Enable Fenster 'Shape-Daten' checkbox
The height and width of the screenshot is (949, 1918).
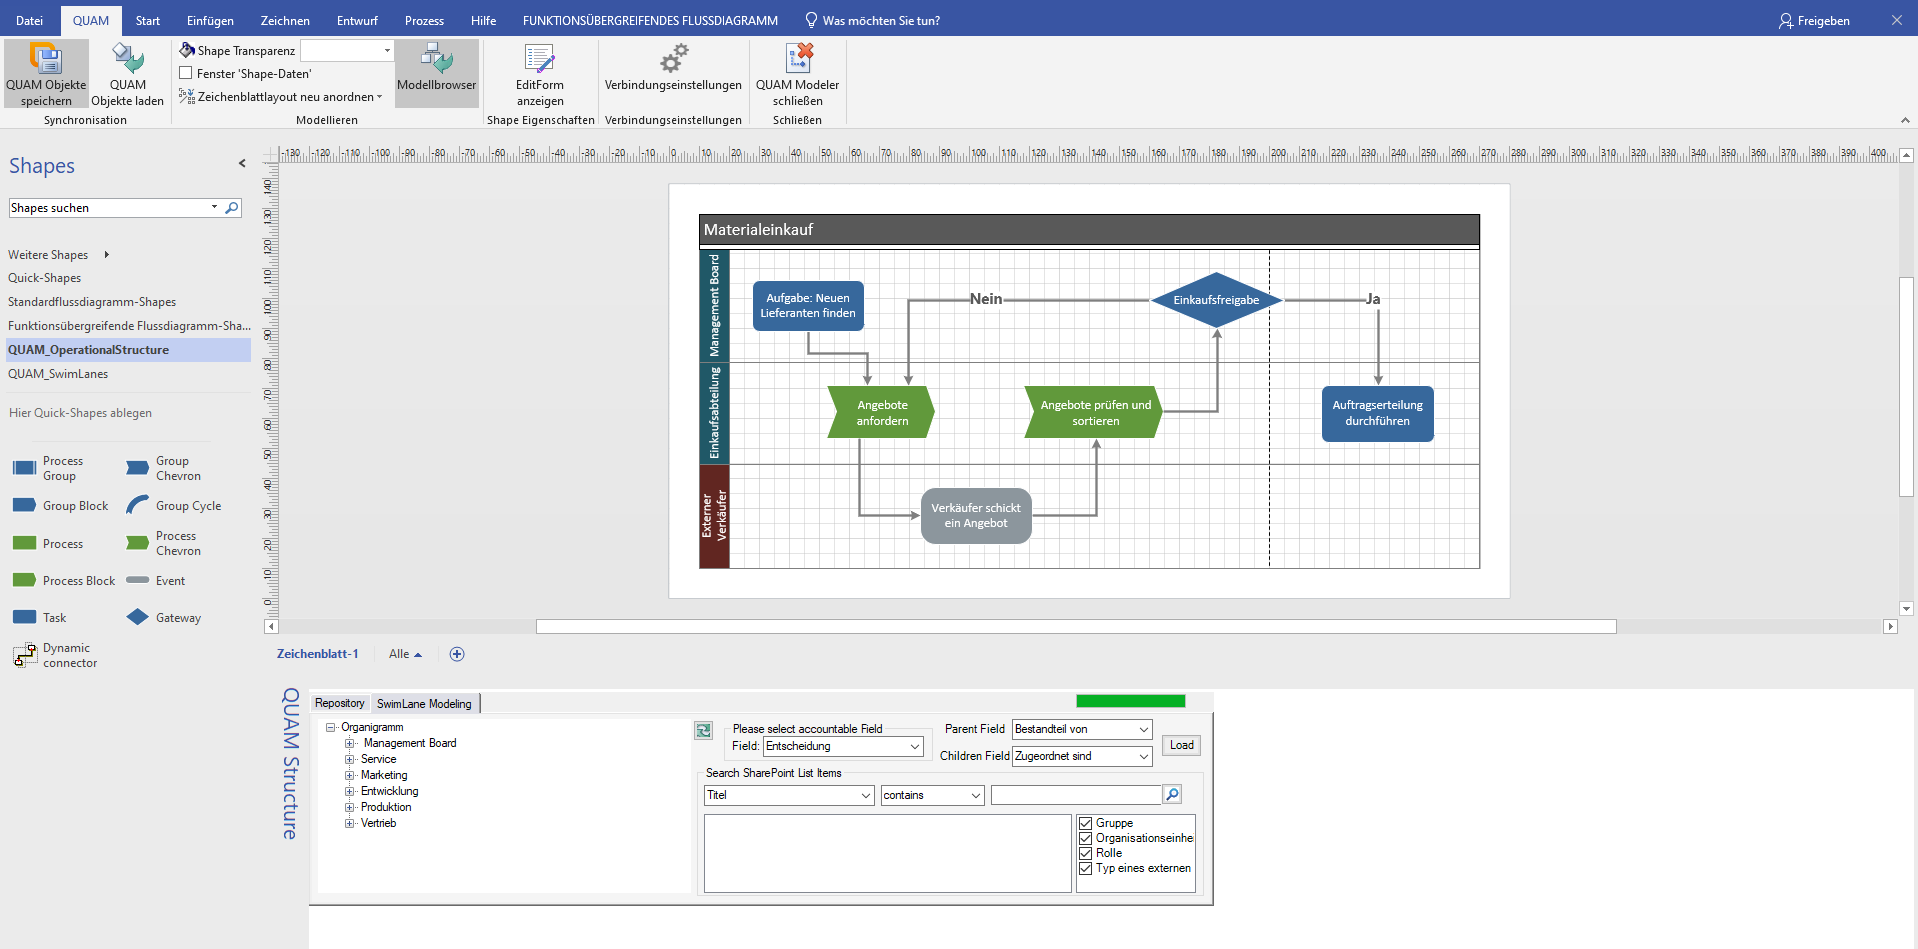[186, 73]
